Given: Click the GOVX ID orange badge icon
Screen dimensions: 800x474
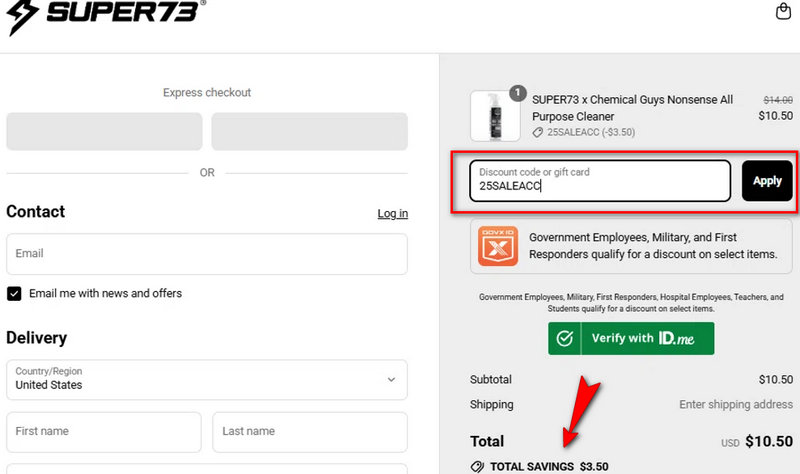Looking at the screenshot, I should click(497, 246).
